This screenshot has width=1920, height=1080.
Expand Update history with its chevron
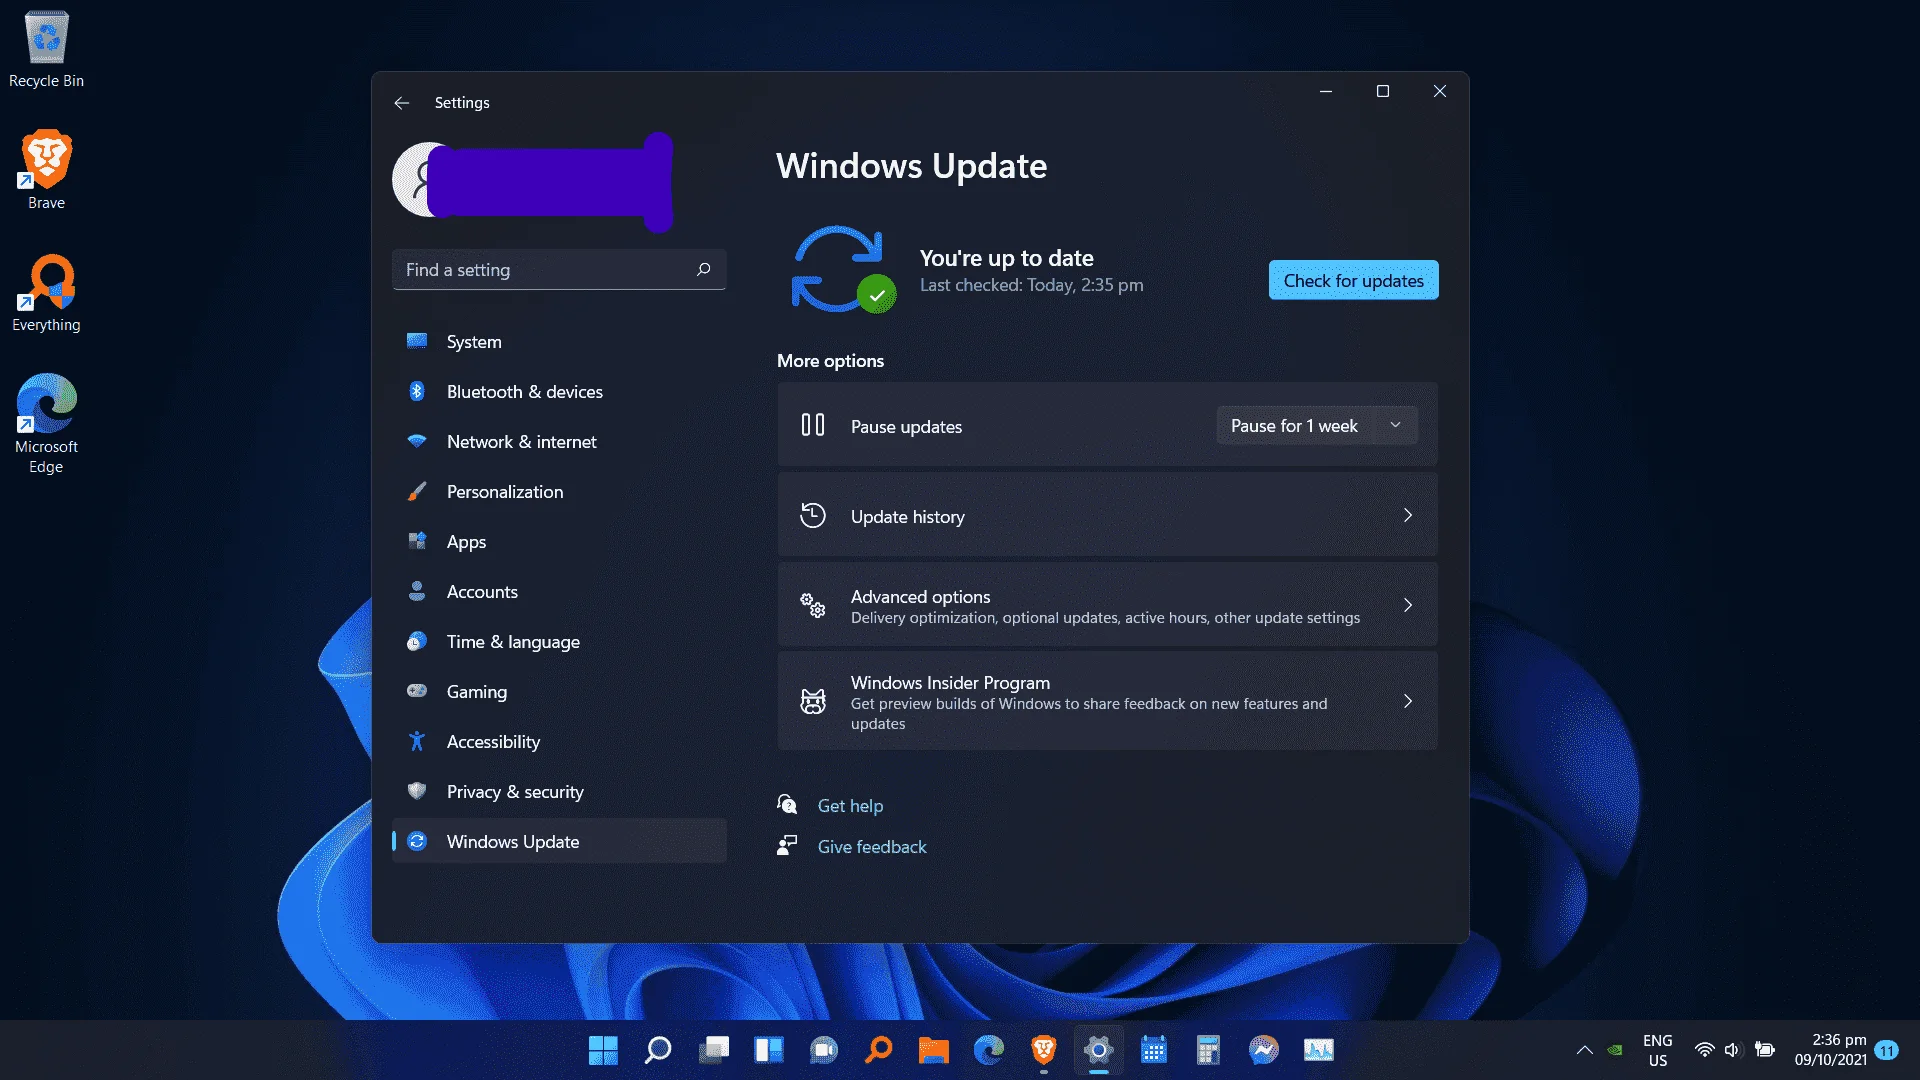coord(1408,516)
